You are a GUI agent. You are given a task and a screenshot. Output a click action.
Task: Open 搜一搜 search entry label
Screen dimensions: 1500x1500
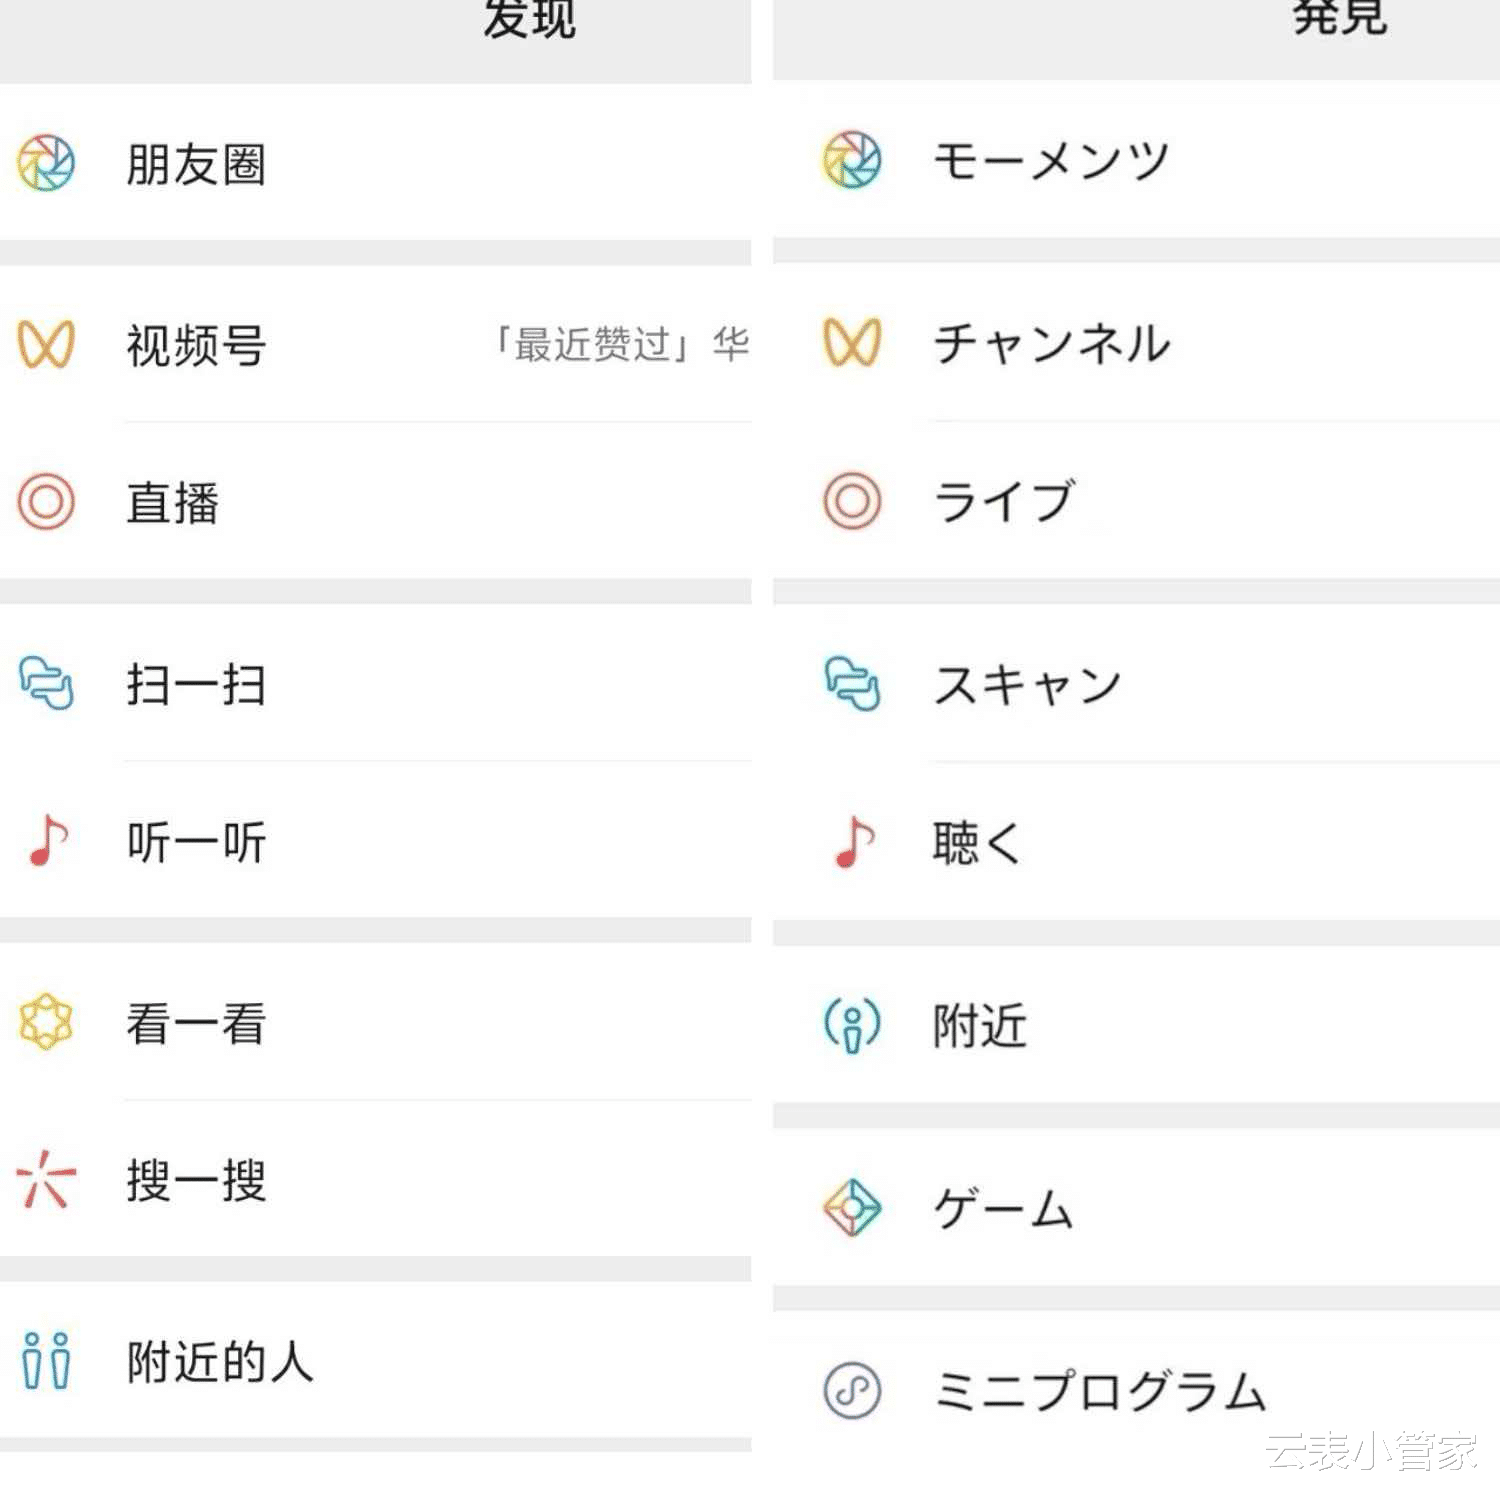pyautogui.click(x=196, y=1180)
